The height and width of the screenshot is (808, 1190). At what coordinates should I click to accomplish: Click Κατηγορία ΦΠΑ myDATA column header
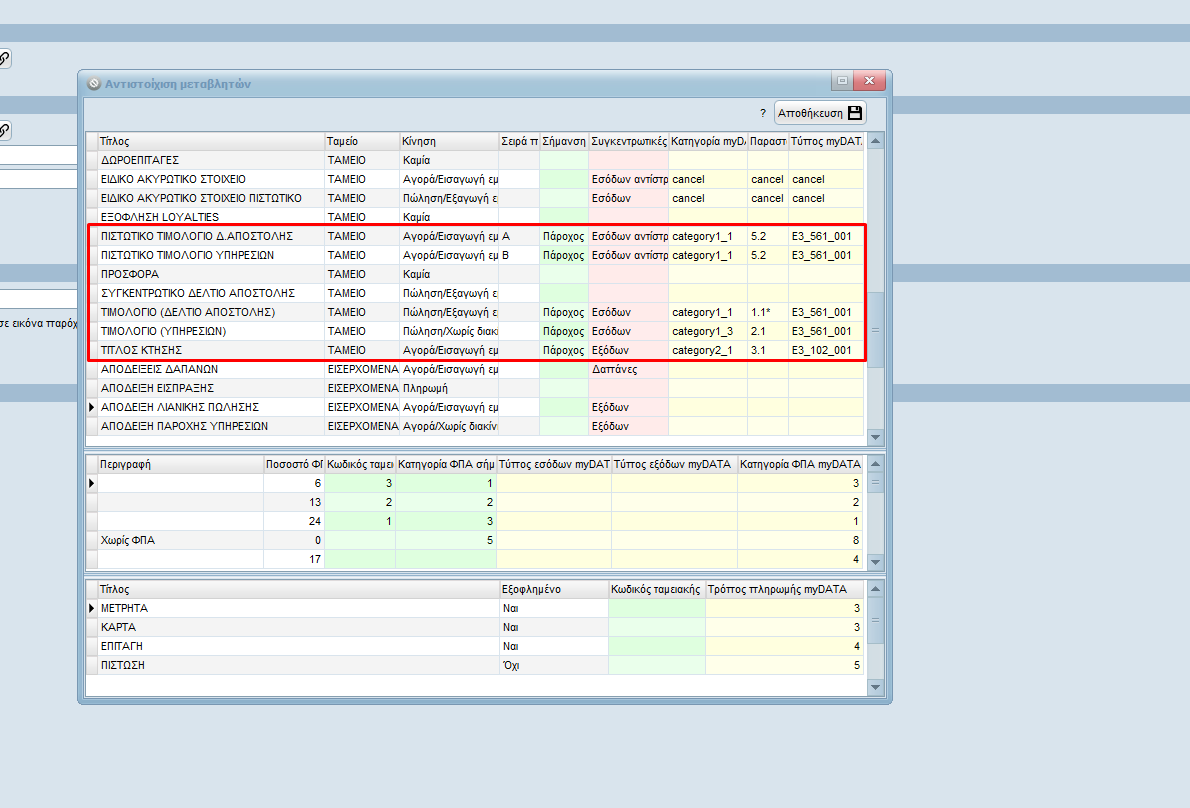(x=801, y=464)
